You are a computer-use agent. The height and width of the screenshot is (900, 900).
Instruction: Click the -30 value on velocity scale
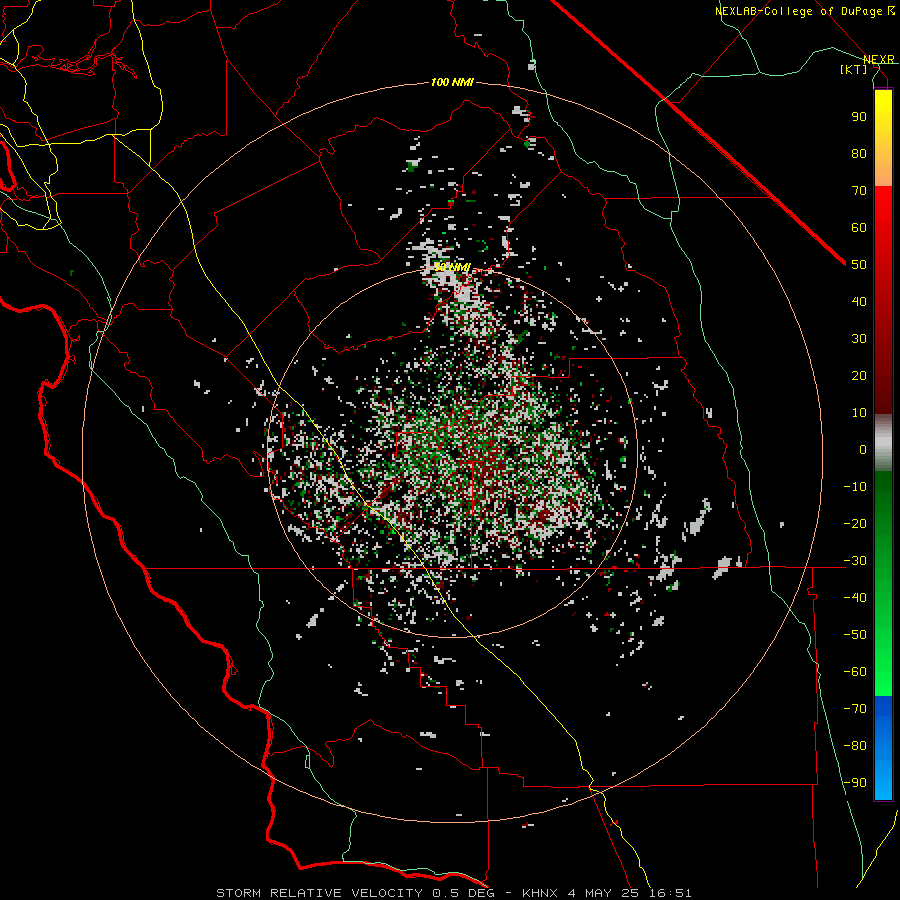[x=855, y=561]
